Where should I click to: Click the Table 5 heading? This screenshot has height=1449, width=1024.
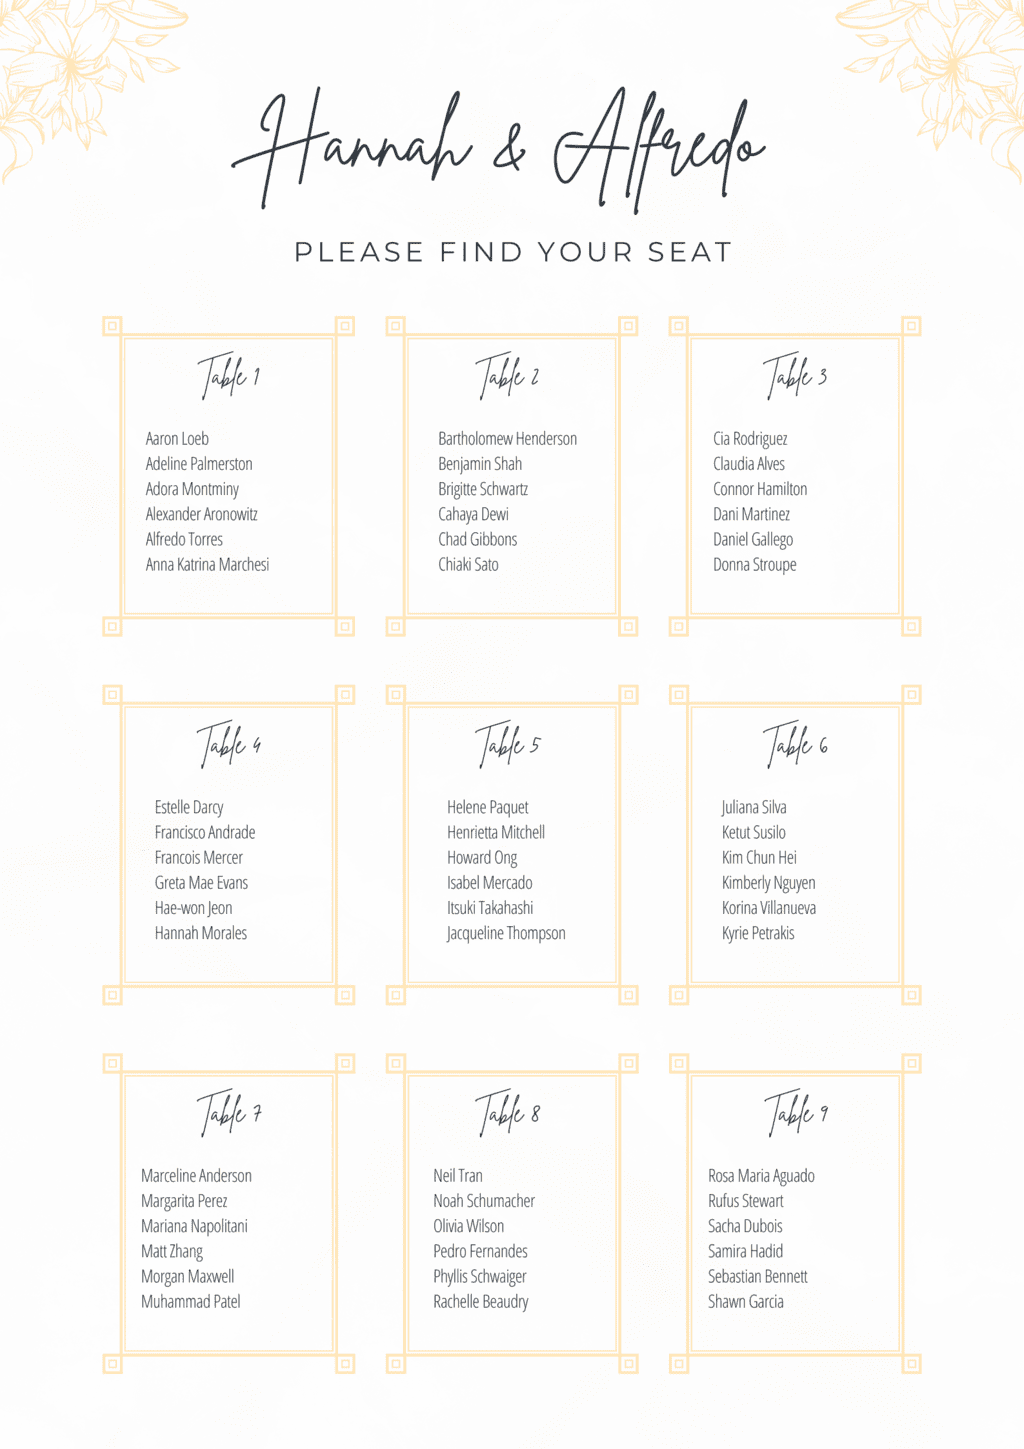[507, 745]
